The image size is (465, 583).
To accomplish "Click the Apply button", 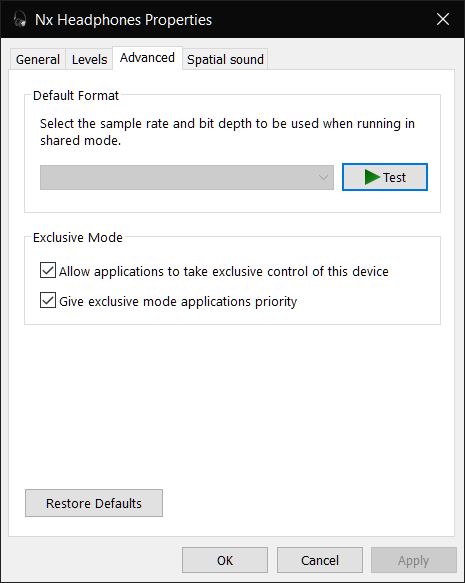I will coord(414,560).
